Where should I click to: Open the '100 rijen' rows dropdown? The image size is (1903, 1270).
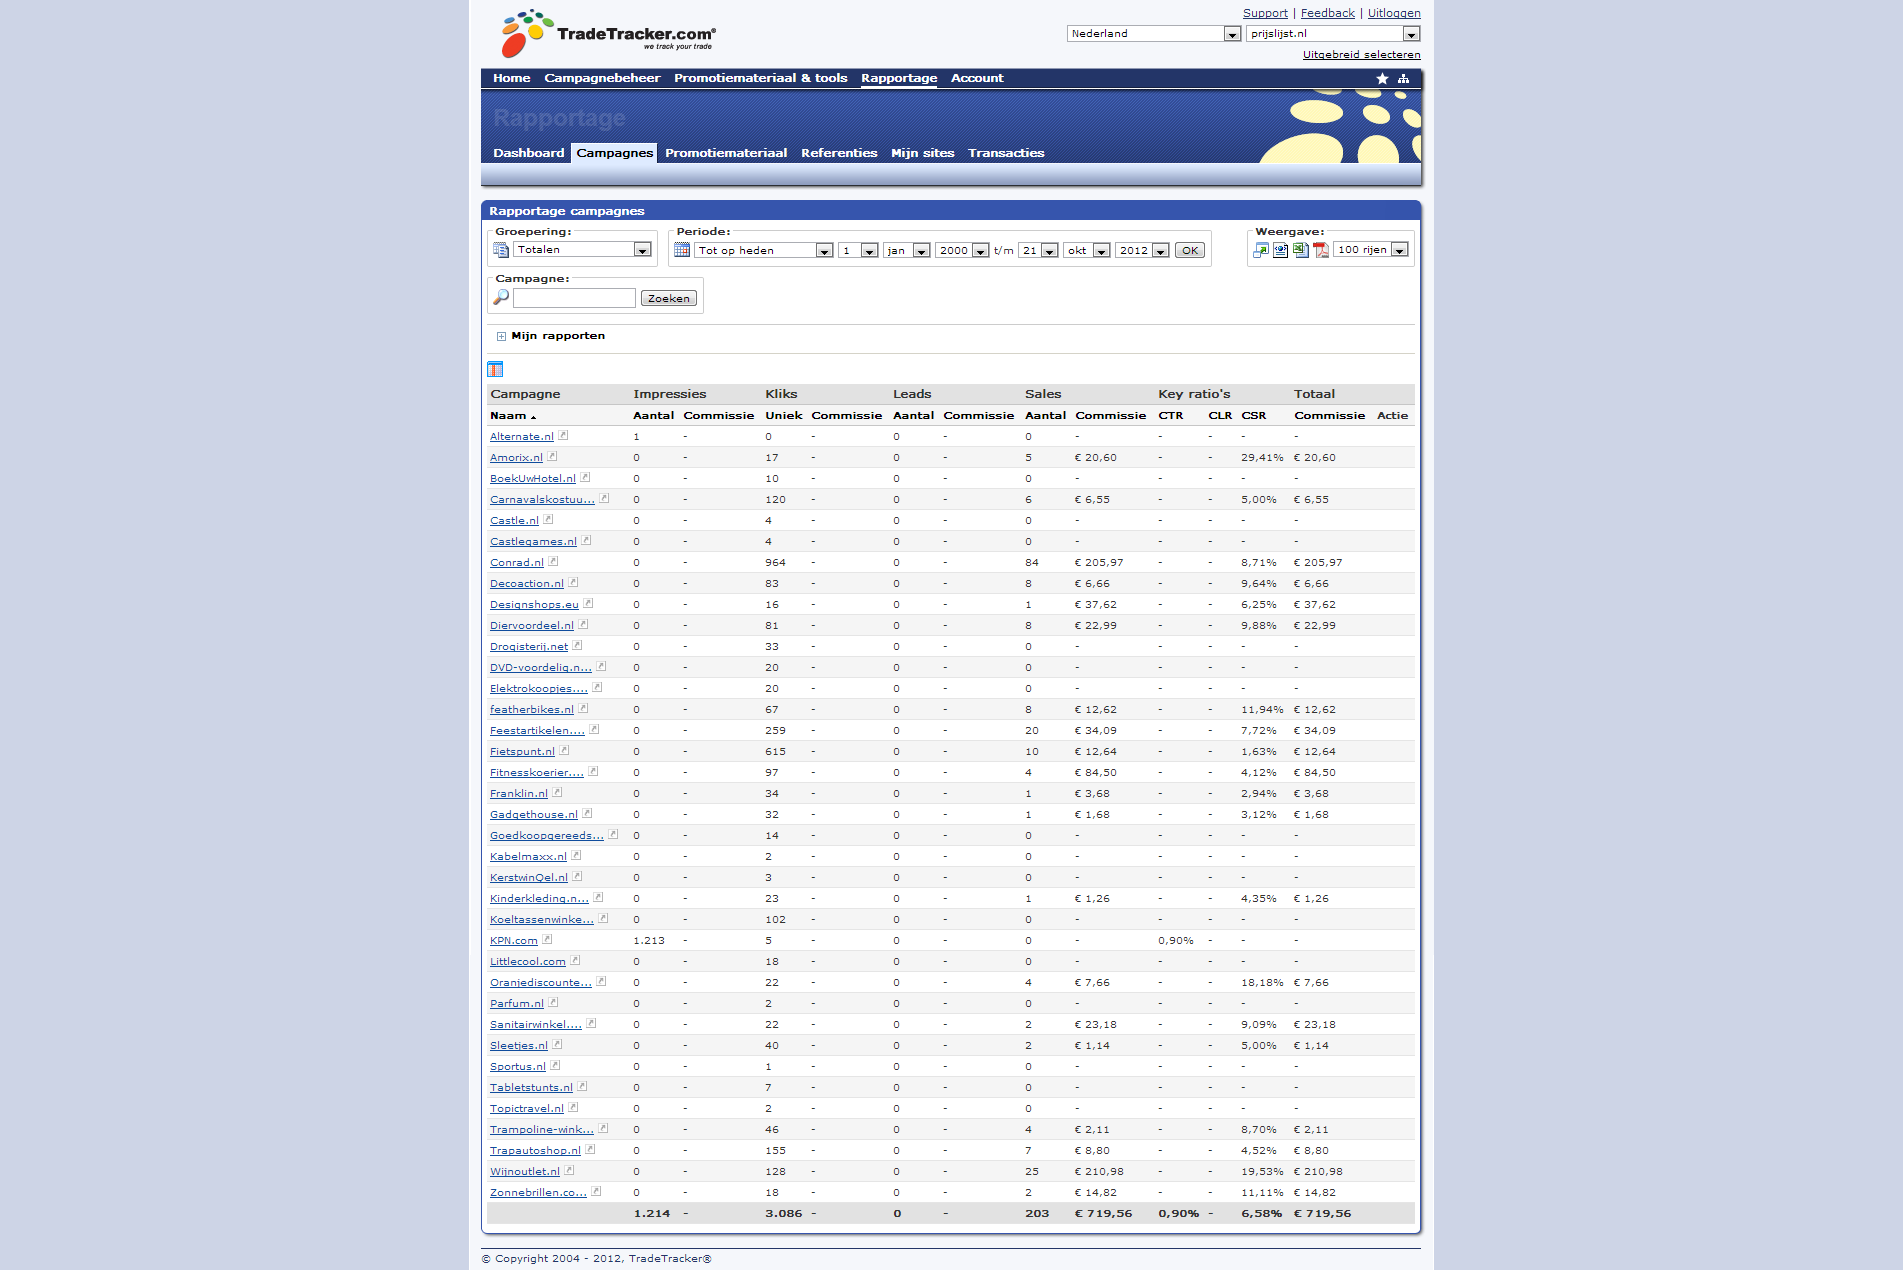[x=1371, y=250]
